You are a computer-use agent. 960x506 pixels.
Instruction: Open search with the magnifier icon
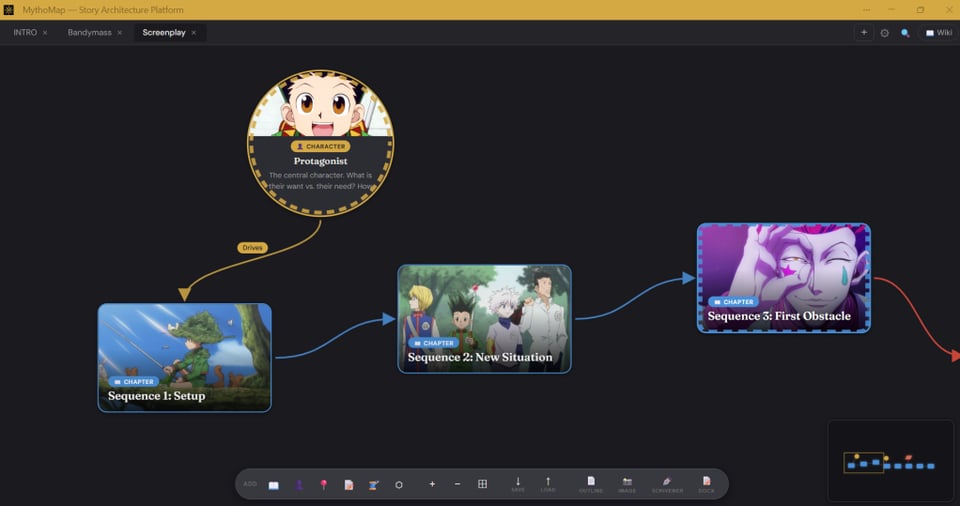click(x=905, y=33)
